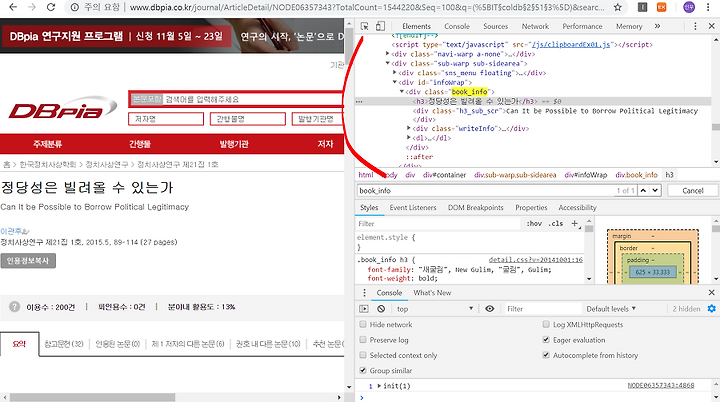Reload the DBpia page
This screenshot has height=402, width=720.
[x=51, y=7]
